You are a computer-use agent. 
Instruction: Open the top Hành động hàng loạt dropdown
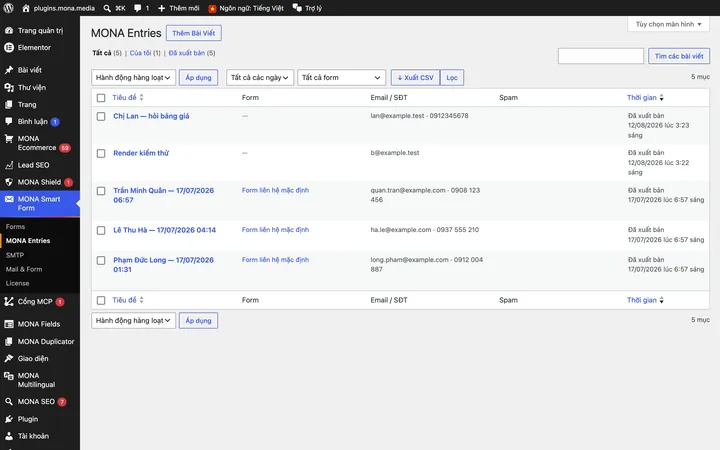click(x=133, y=78)
